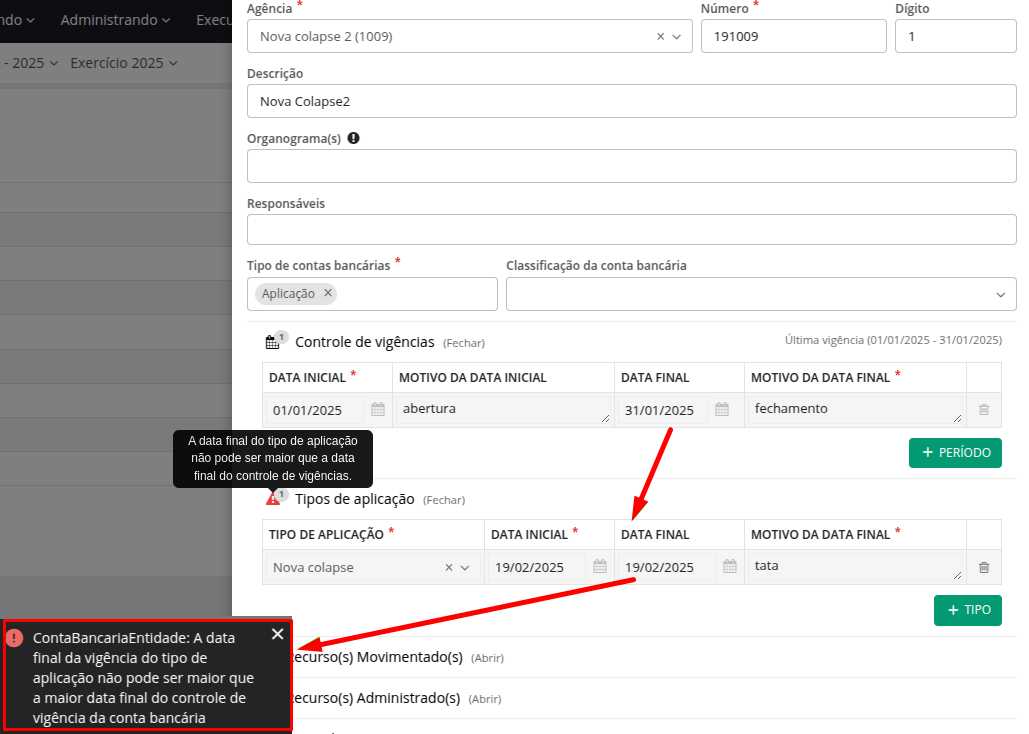This screenshot has height=734, width=1029.
Task: Edit the Descrição field Nova Colapse2
Action: [631, 101]
